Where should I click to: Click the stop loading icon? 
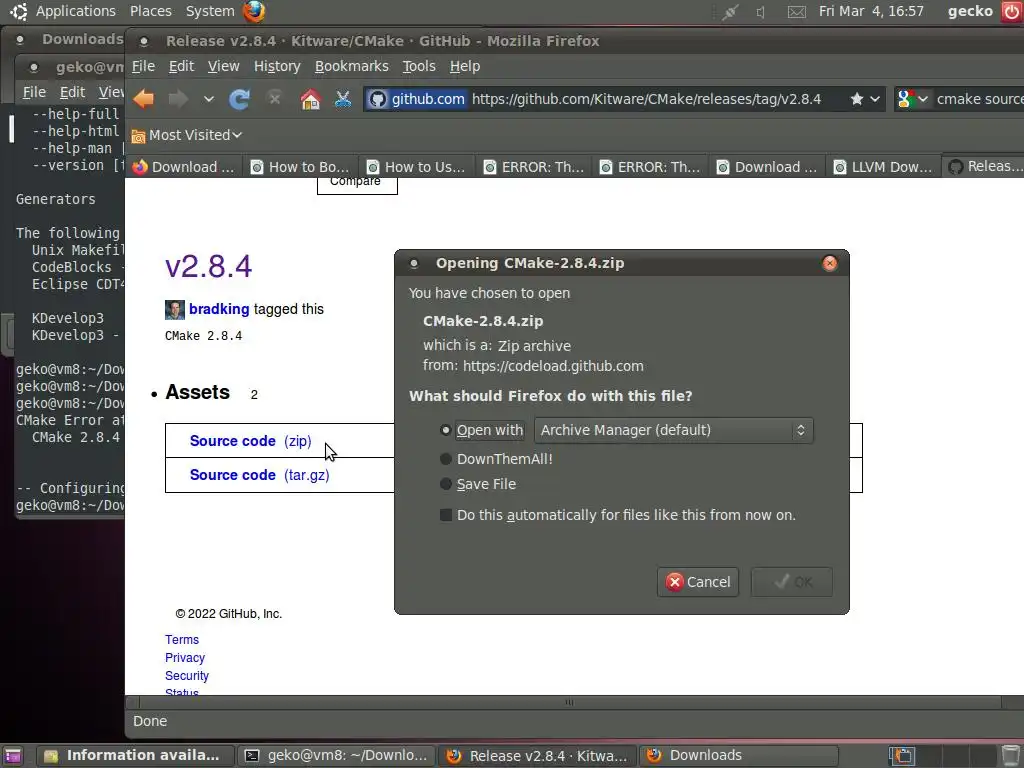(275, 99)
